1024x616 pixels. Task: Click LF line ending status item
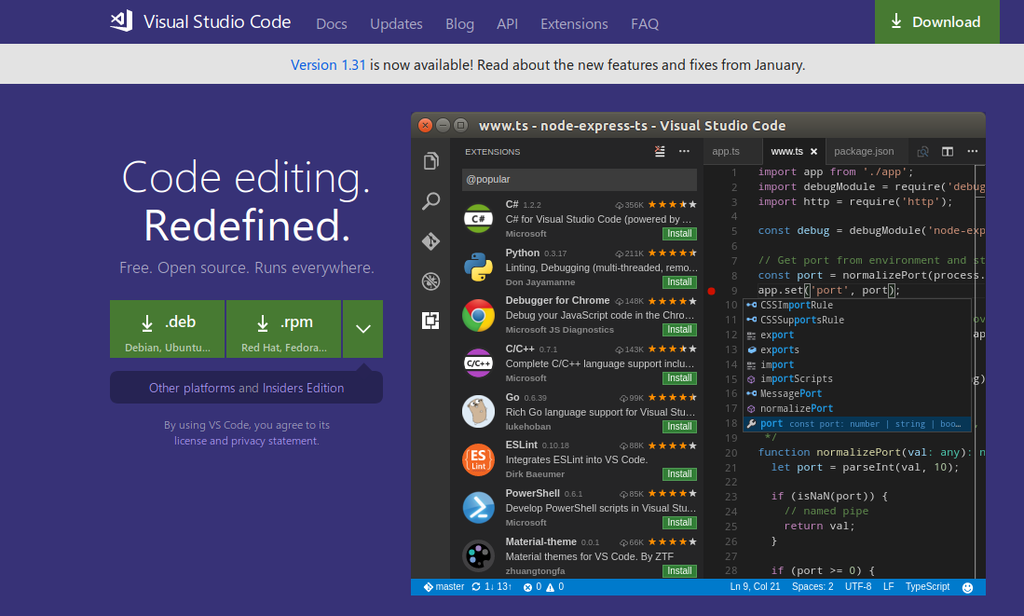click(x=888, y=587)
